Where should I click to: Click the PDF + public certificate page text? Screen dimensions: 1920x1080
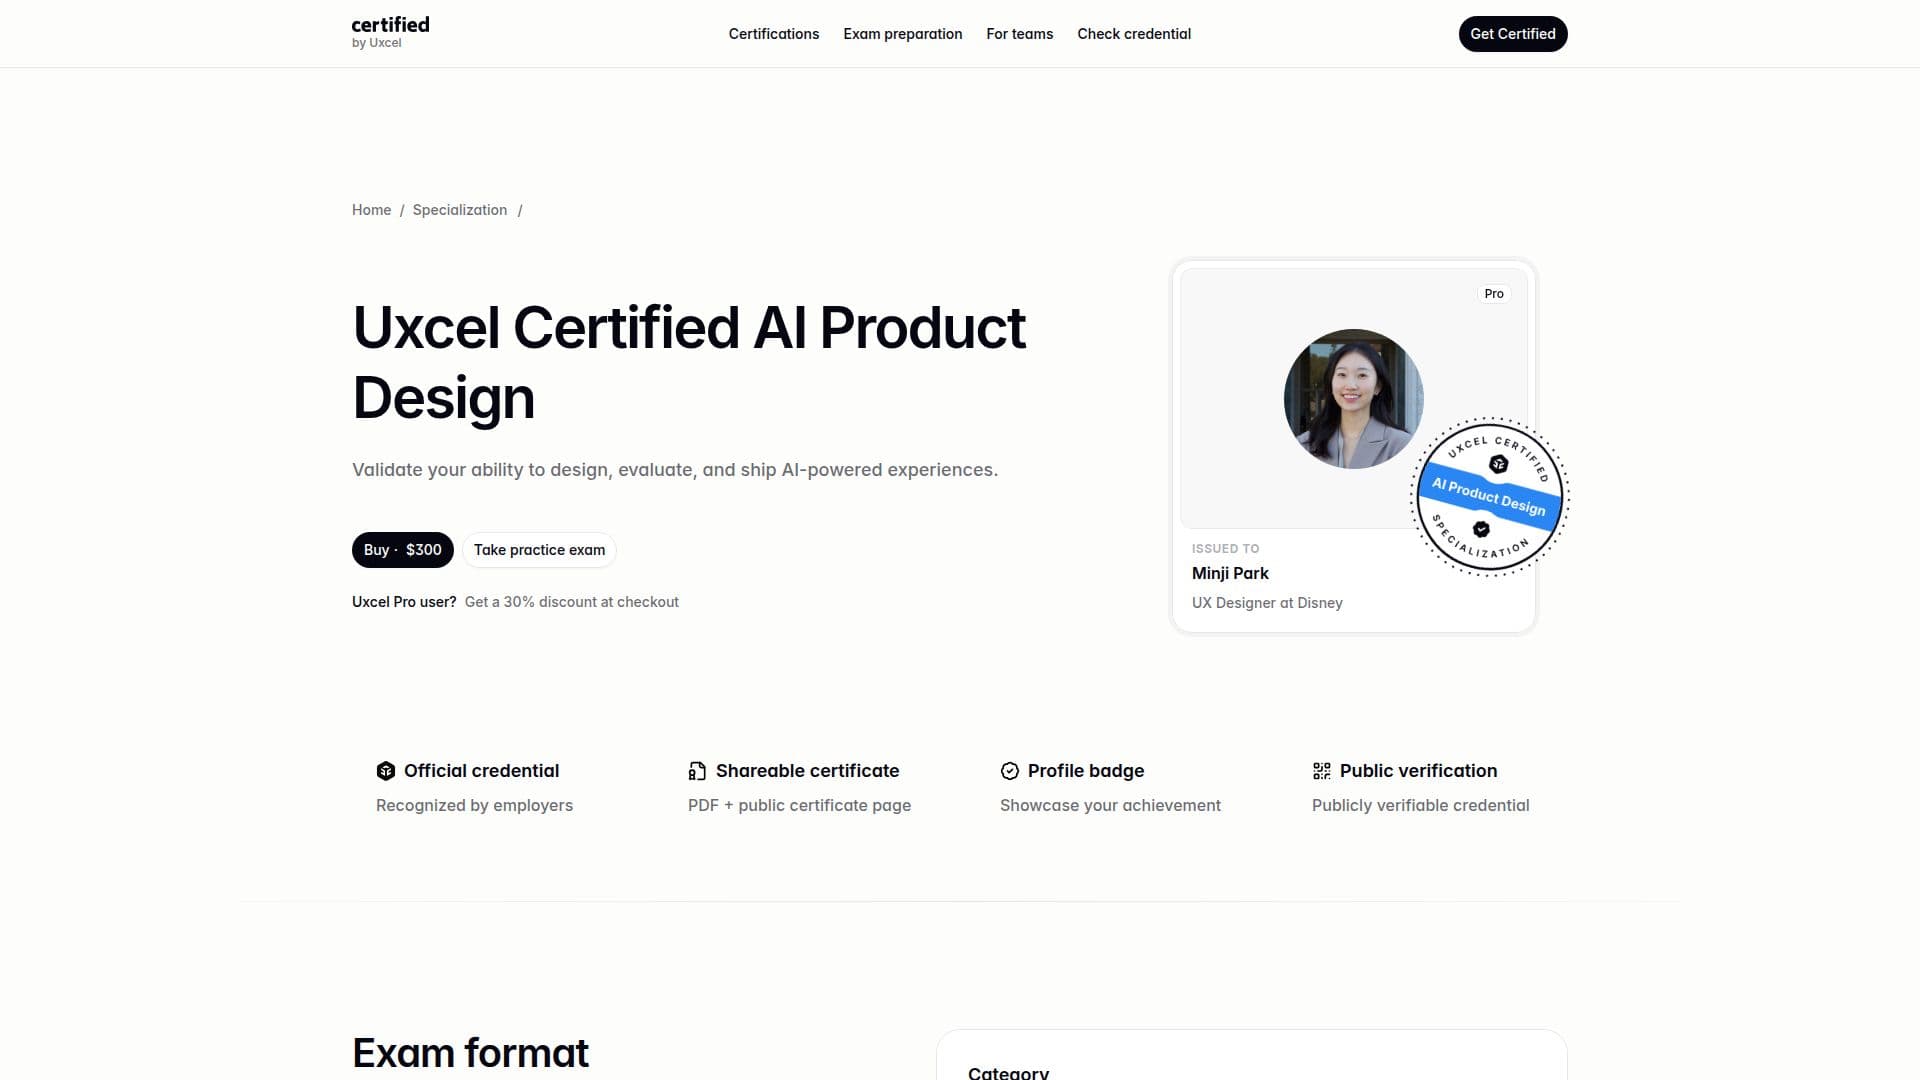point(799,806)
